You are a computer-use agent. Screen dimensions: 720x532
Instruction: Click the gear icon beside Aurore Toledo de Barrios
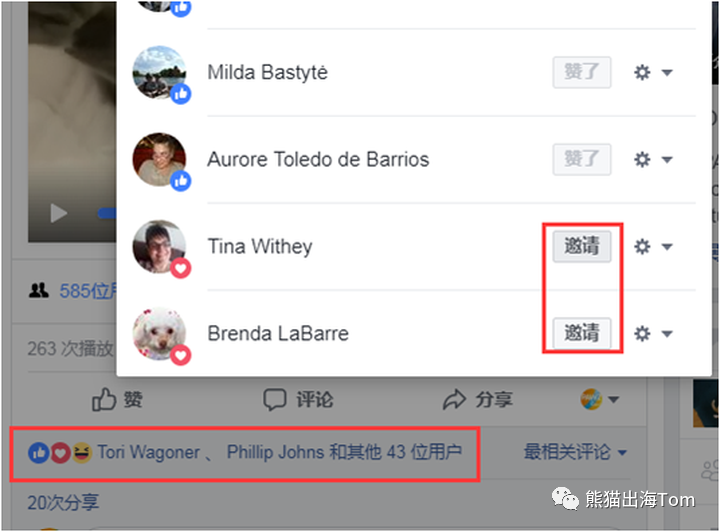(x=642, y=159)
